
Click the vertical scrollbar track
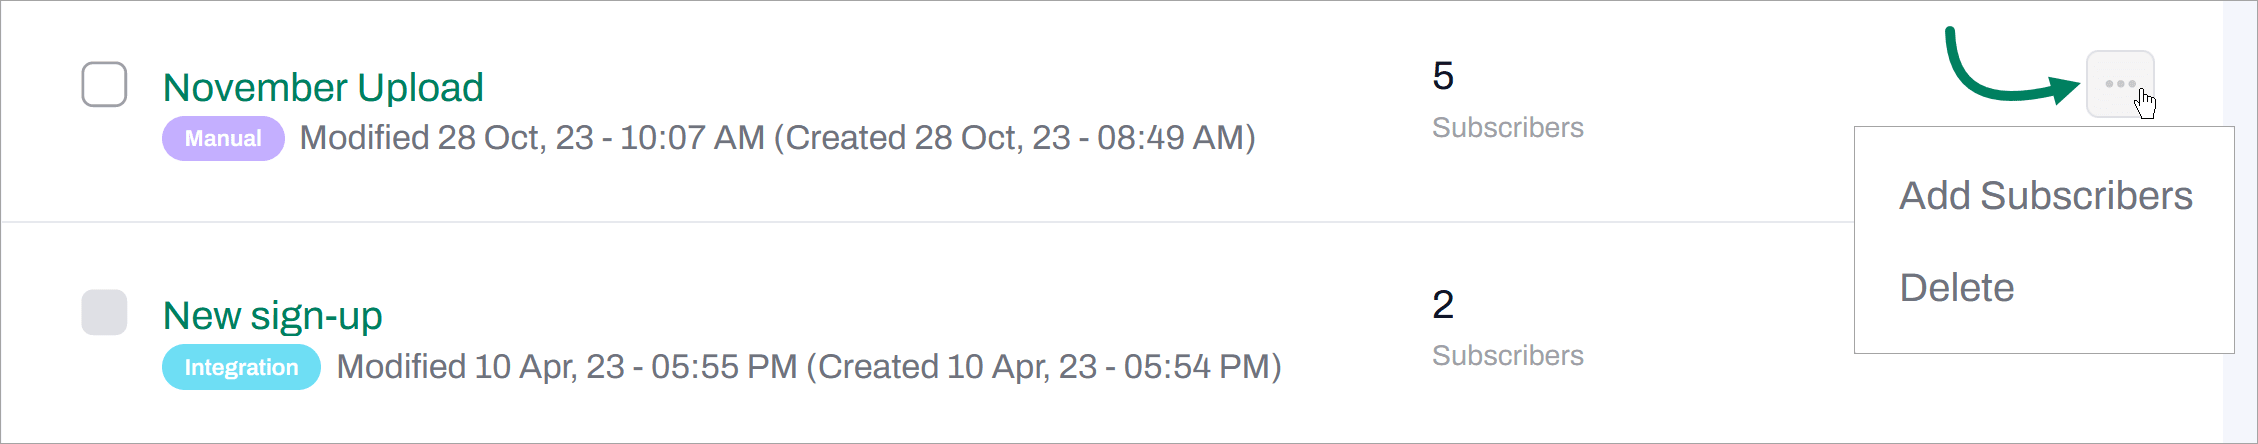[x=2239, y=220]
